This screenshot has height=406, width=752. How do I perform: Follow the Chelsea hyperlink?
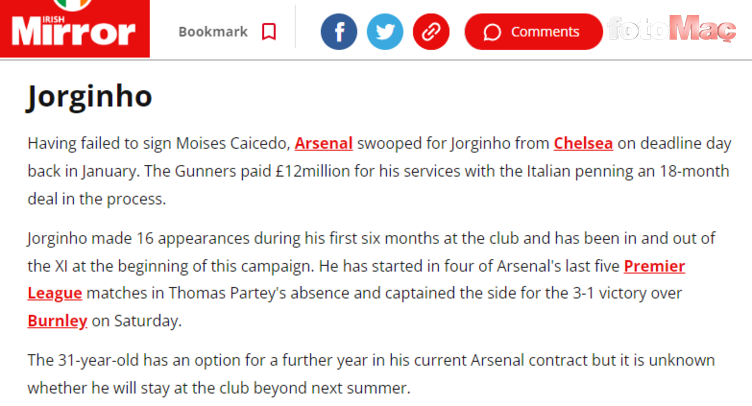(x=585, y=143)
